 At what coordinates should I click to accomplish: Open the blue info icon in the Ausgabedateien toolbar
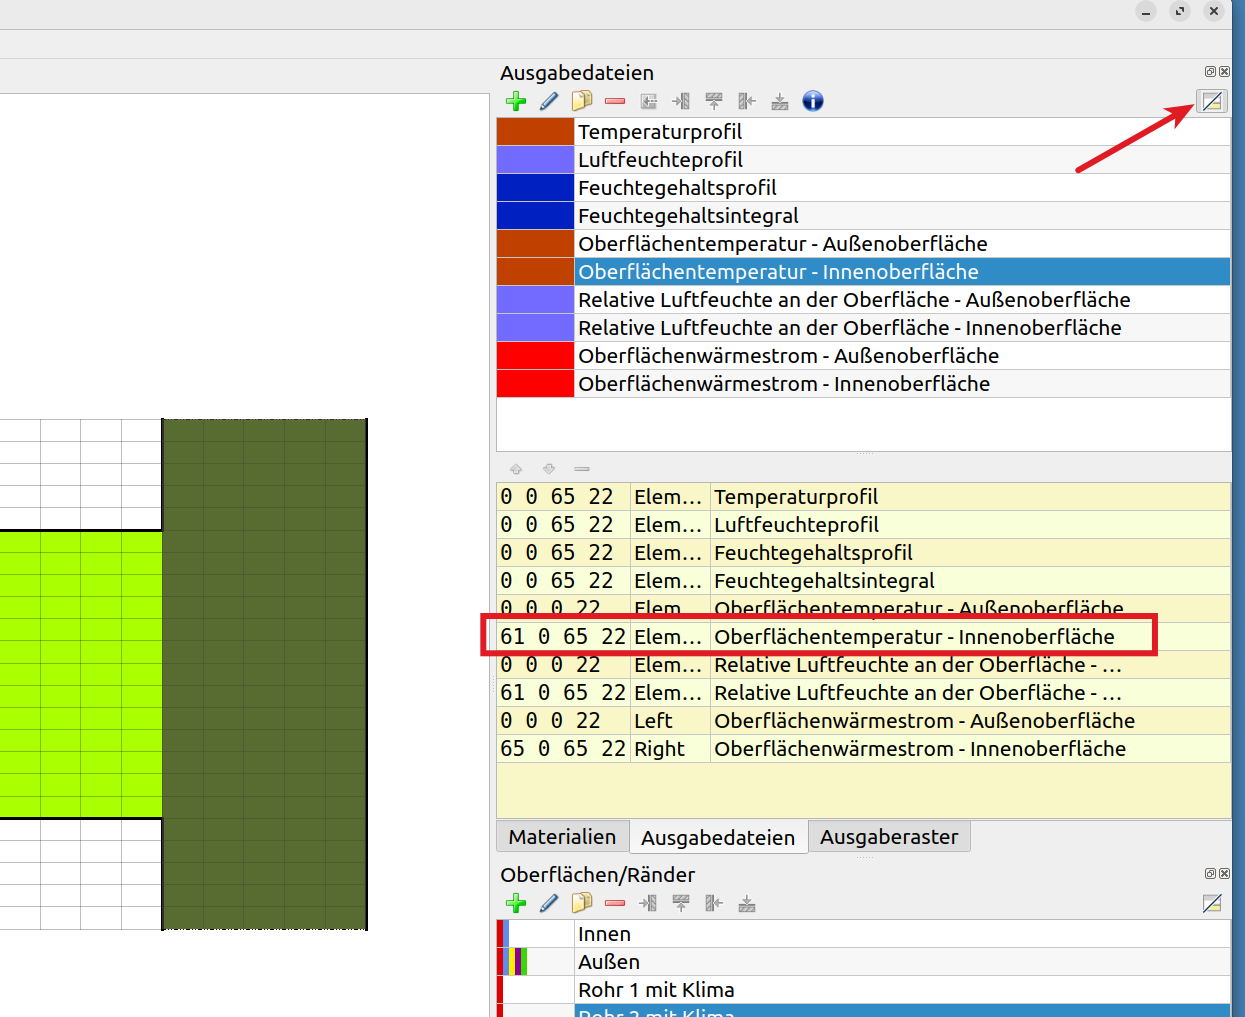[813, 101]
